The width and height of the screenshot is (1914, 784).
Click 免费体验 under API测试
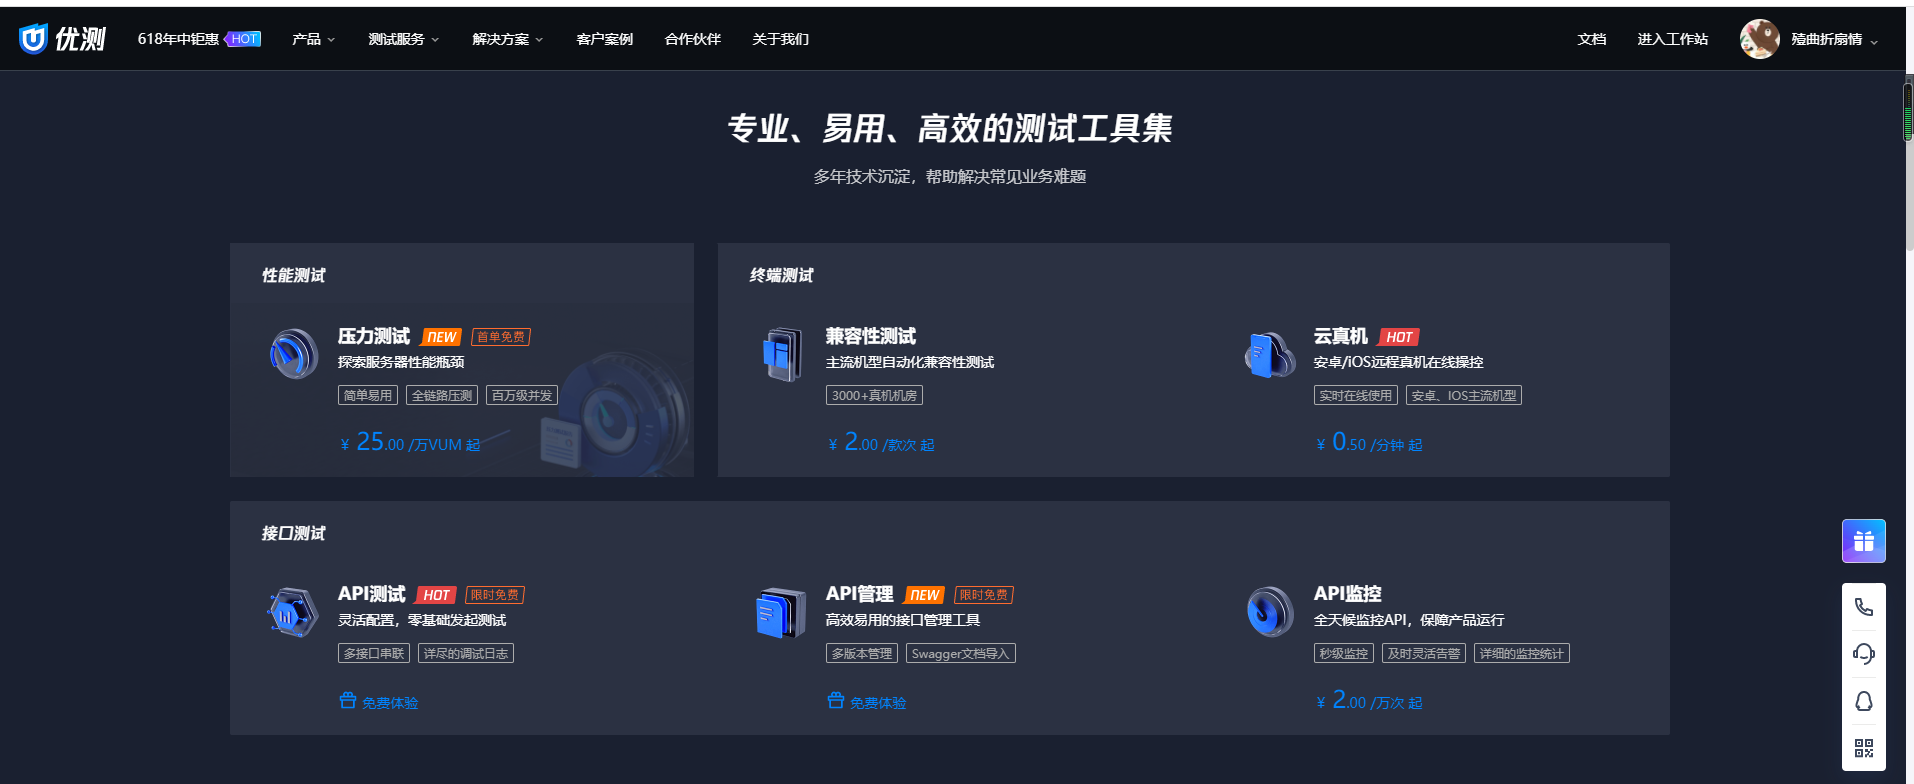coord(390,703)
